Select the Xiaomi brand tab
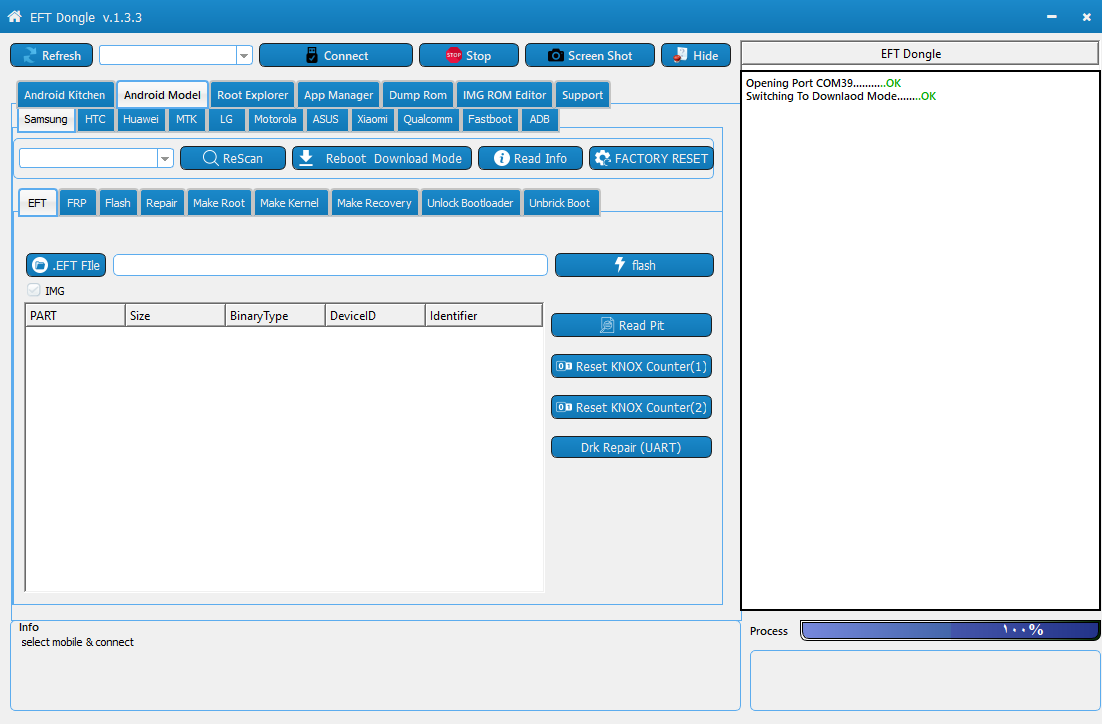Viewport: 1102px width, 724px height. click(x=372, y=119)
